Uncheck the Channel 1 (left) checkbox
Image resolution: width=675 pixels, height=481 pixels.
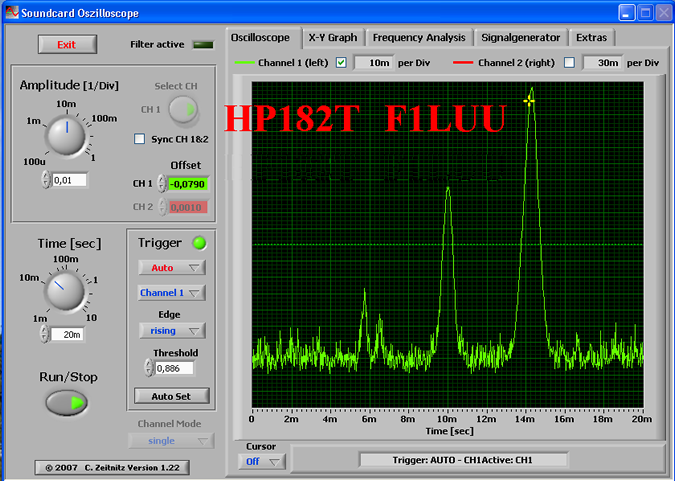click(341, 63)
